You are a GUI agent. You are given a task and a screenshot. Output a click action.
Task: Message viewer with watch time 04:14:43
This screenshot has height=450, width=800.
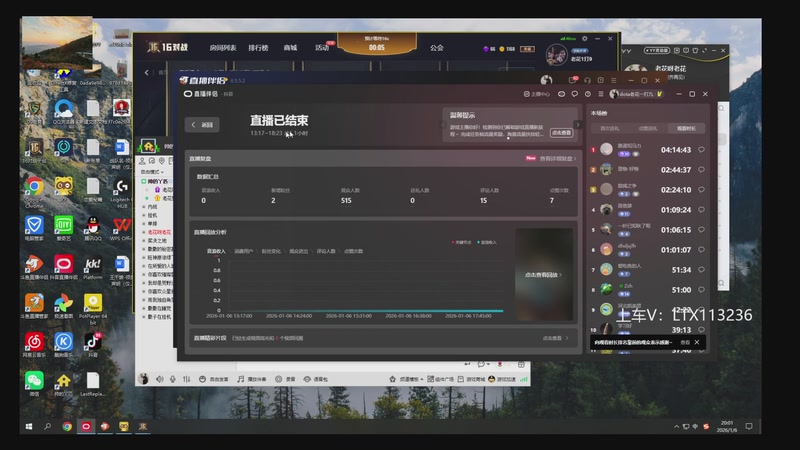pos(702,149)
